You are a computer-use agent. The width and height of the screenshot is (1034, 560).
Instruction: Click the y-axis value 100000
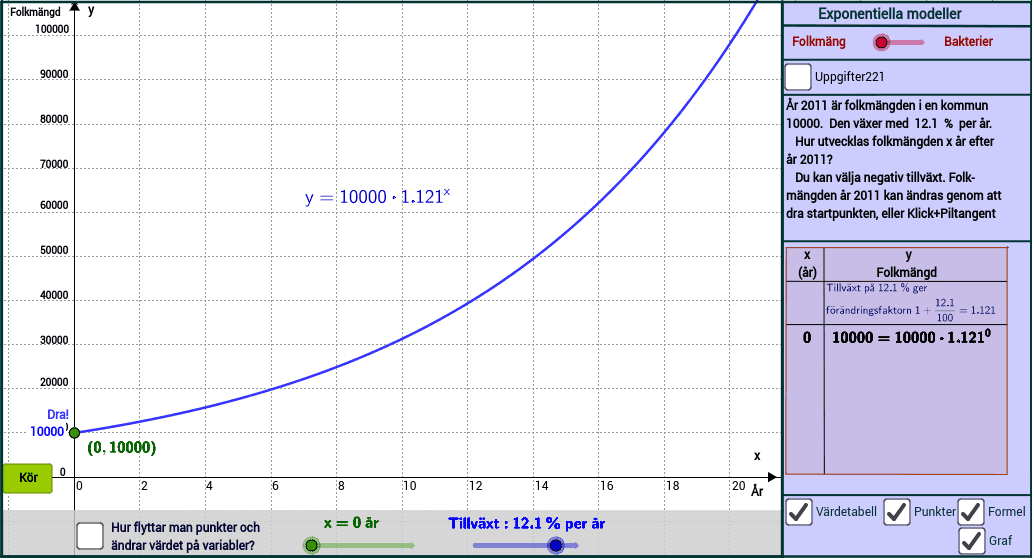tap(52, 29)
